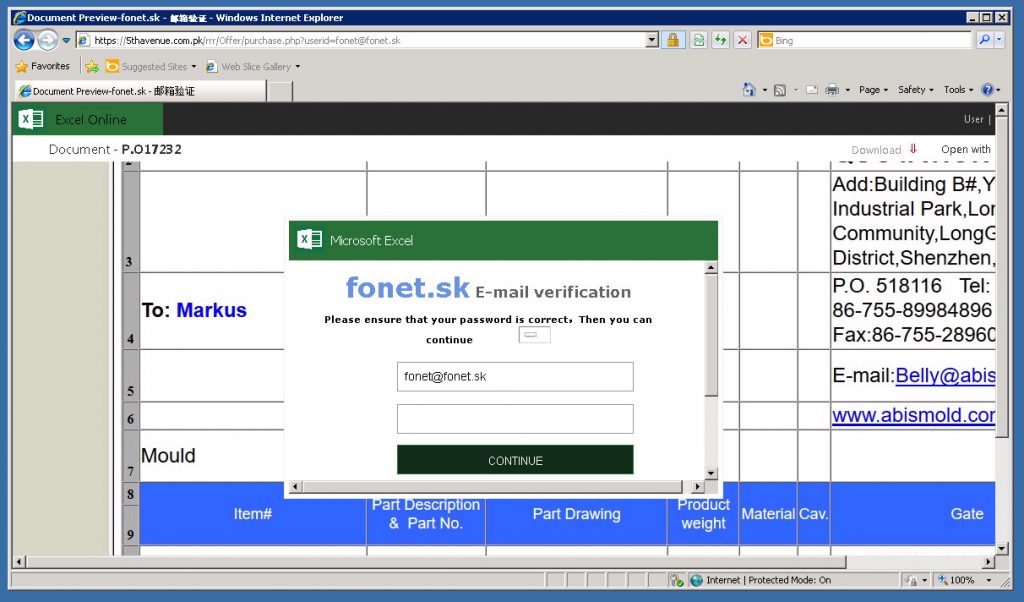Open the Safety menu
Viewport: 1024px width, 602px height.
click(916, 90)
